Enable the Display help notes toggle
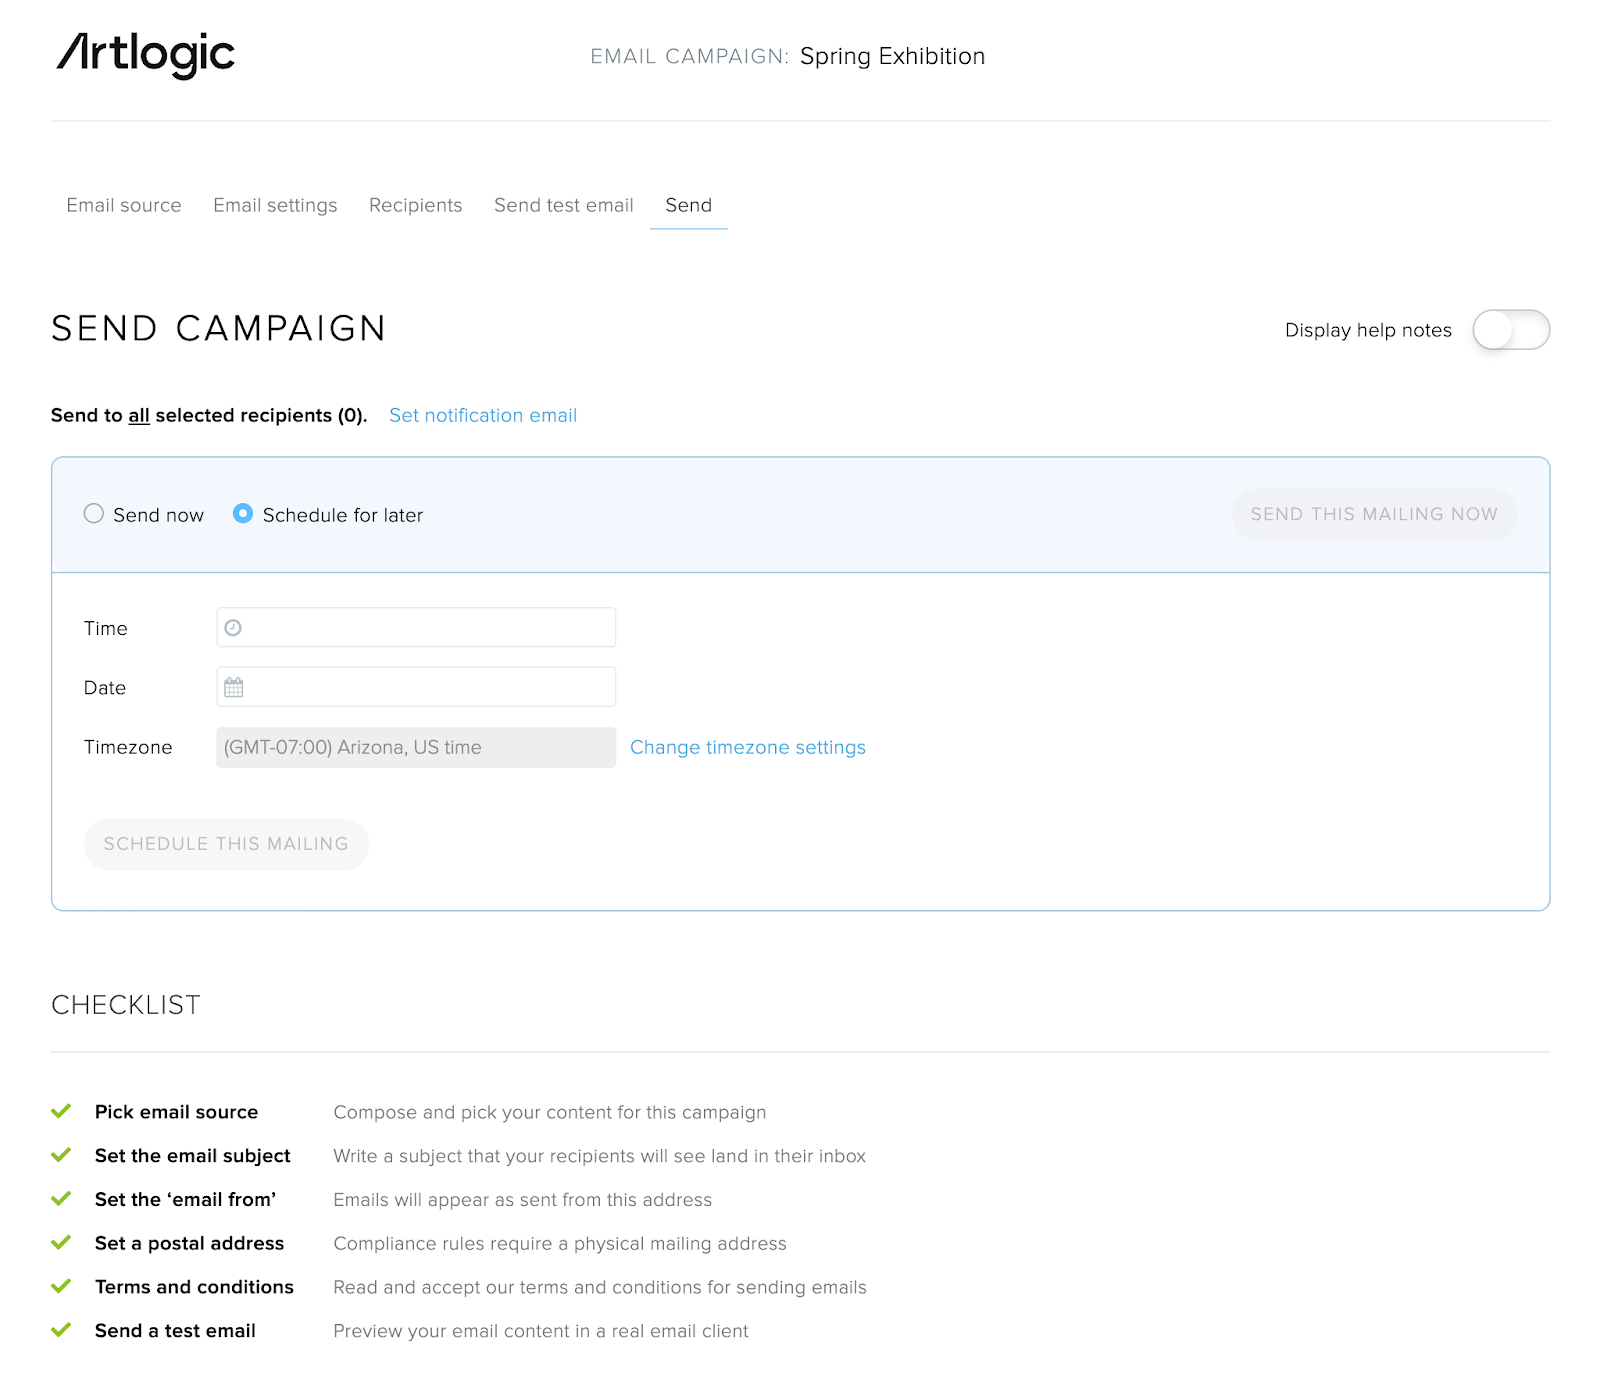Viewport: 1600px width, 1381px height. click(x=1510, y=330)
